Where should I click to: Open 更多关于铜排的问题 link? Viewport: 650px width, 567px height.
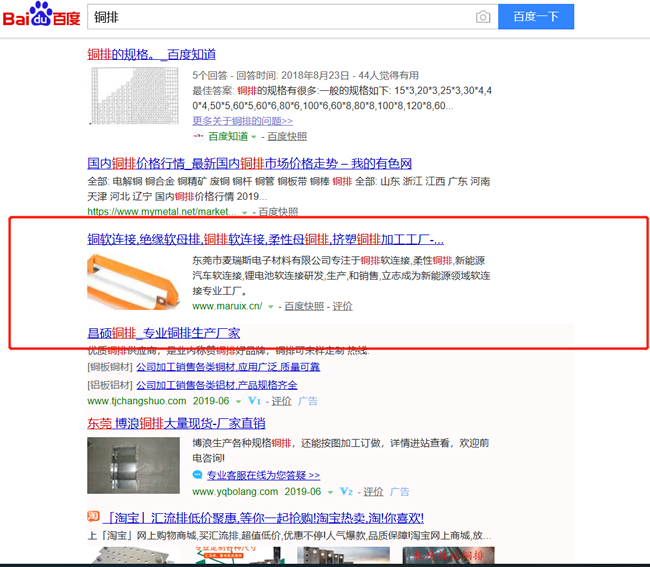coord(243,121)
